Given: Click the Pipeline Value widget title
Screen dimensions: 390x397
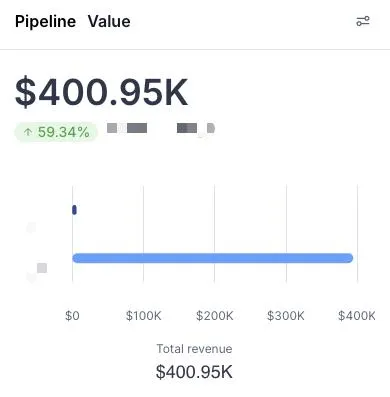Looking at the screenshot, I should click(73, 22).
